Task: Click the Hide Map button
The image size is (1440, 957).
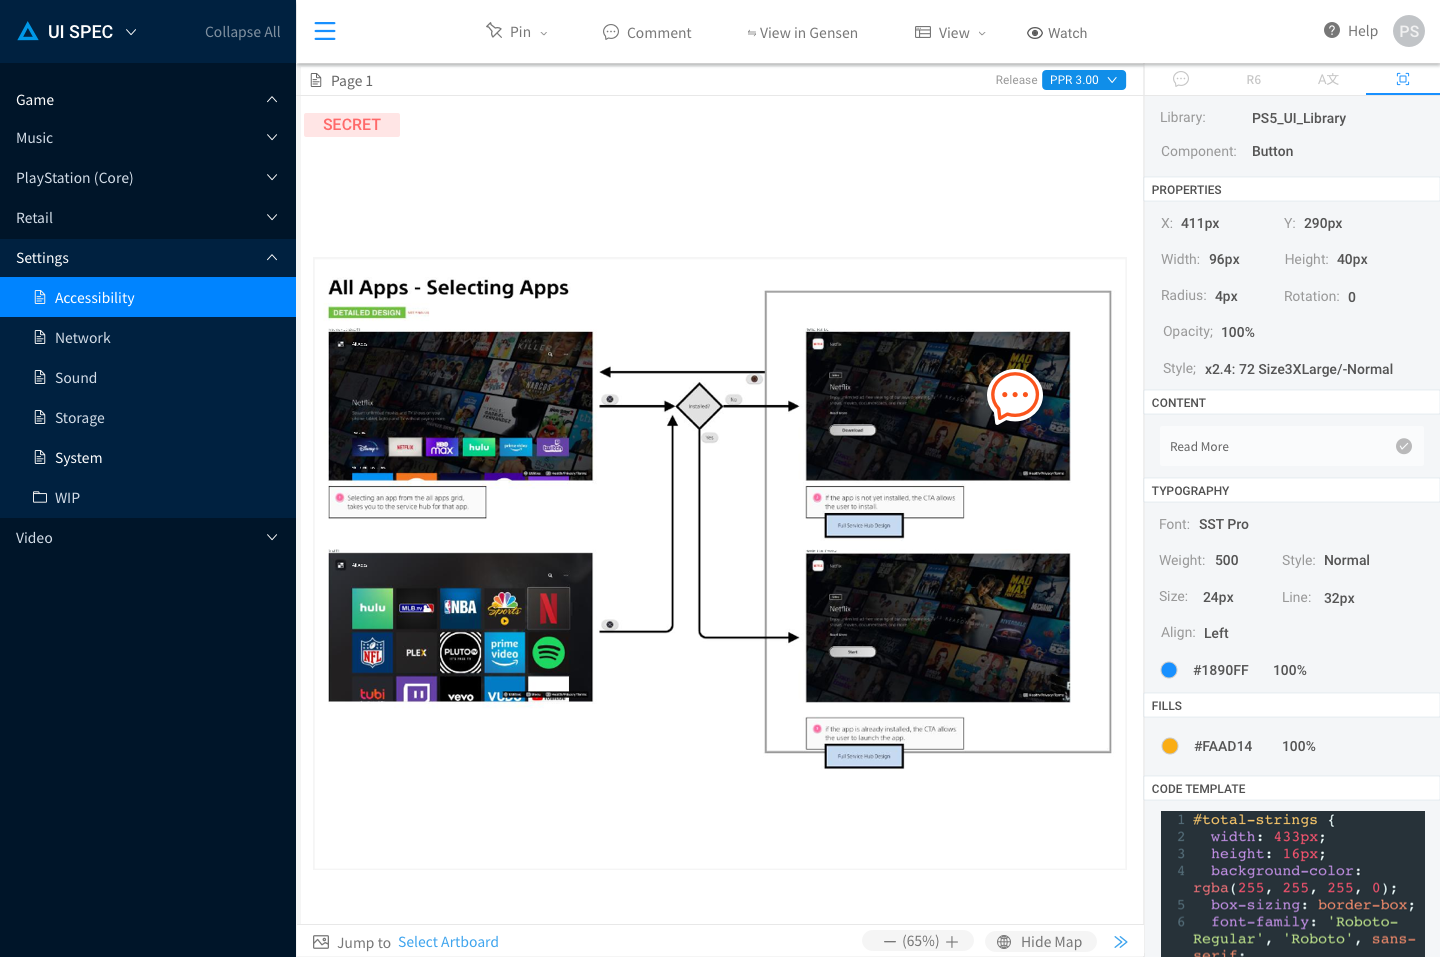Action: (1041, 942)
